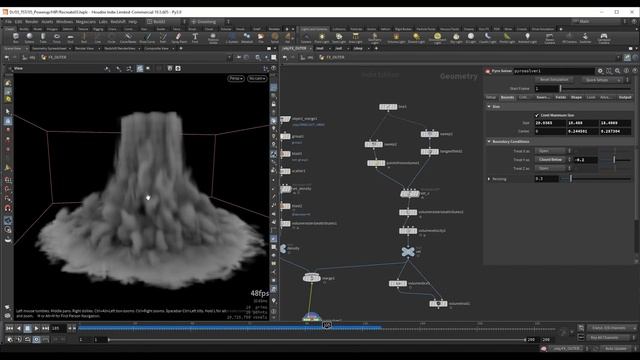640x360 pixels.
Task: Switch to the Output tab
Action: (625, 98)
